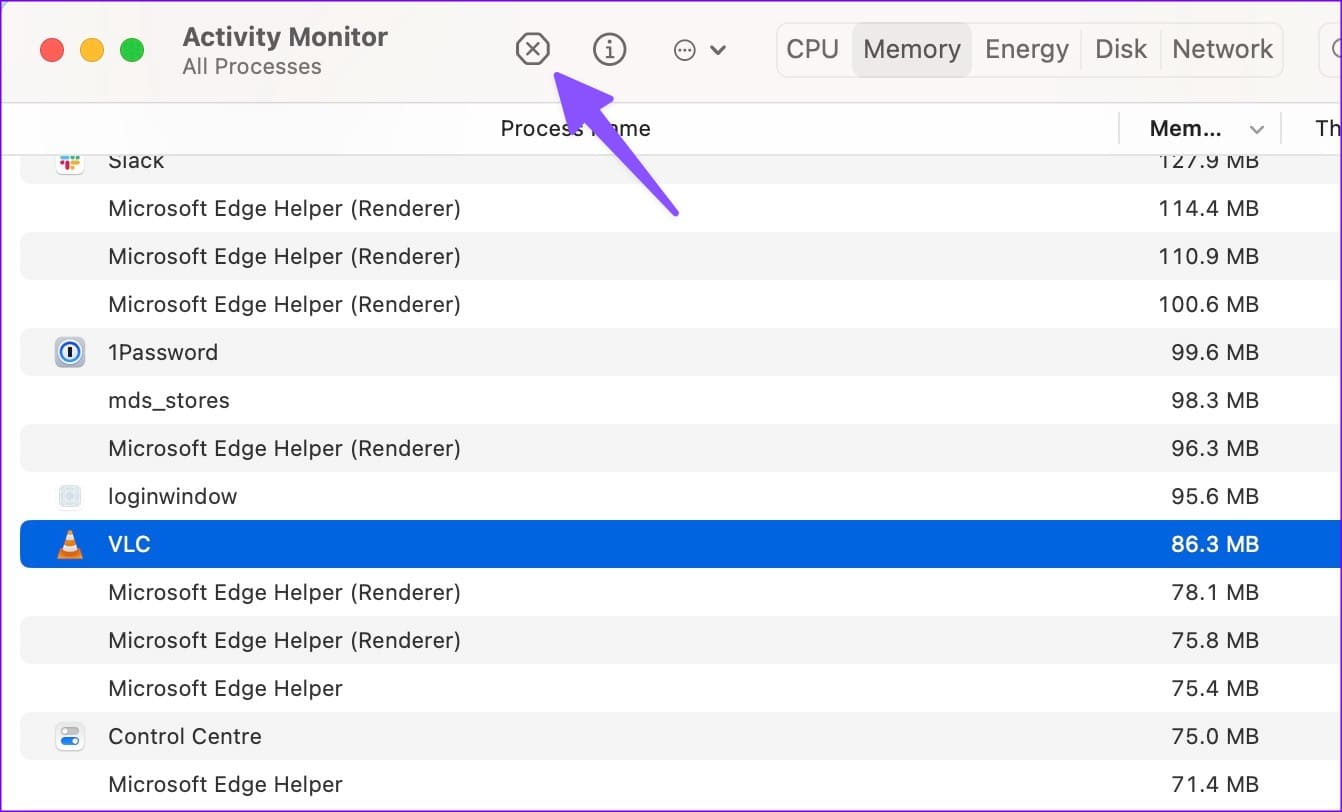The height and width of the screenshot is (812, 1342).
Task: Click the ellipsis more-options icon
Action: 685,50
